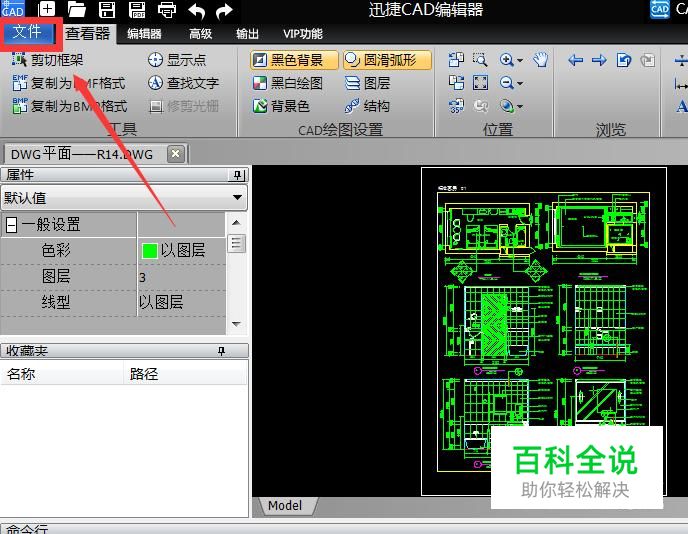Open the 背景色 background color picker

click(x=281, y=106)
